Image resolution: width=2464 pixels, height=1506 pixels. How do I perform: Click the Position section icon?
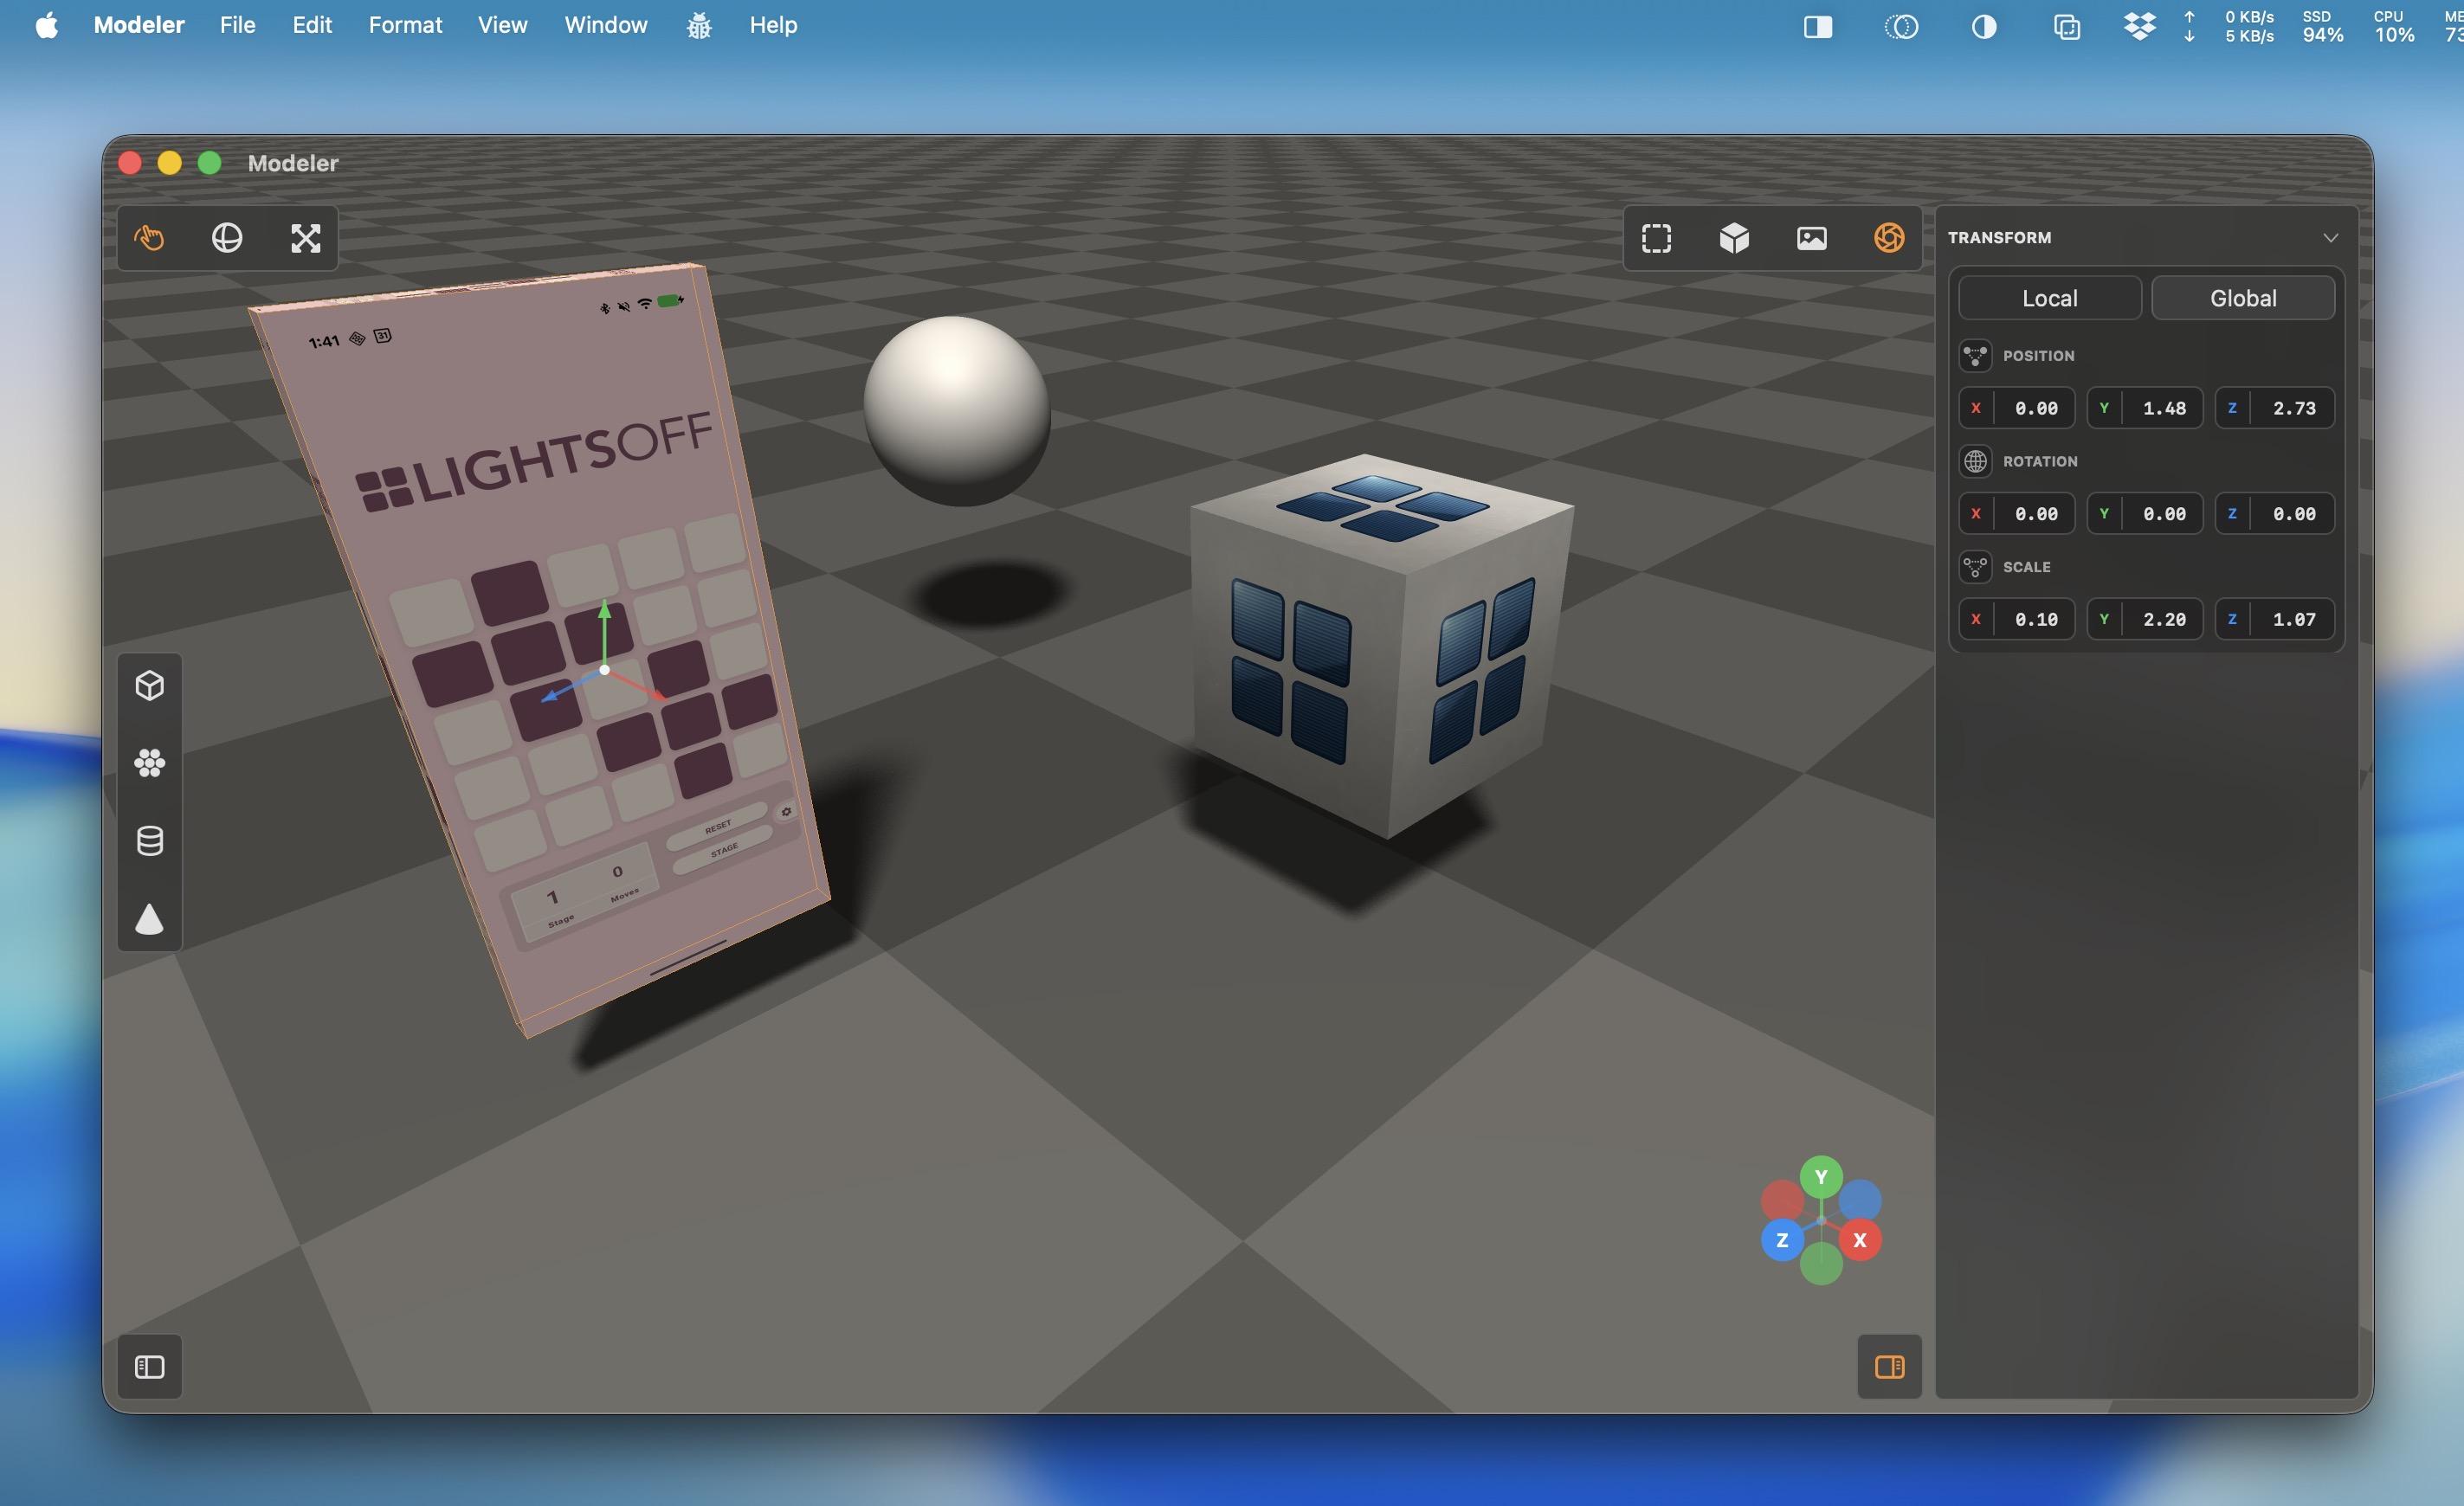tap(1975, 355)
